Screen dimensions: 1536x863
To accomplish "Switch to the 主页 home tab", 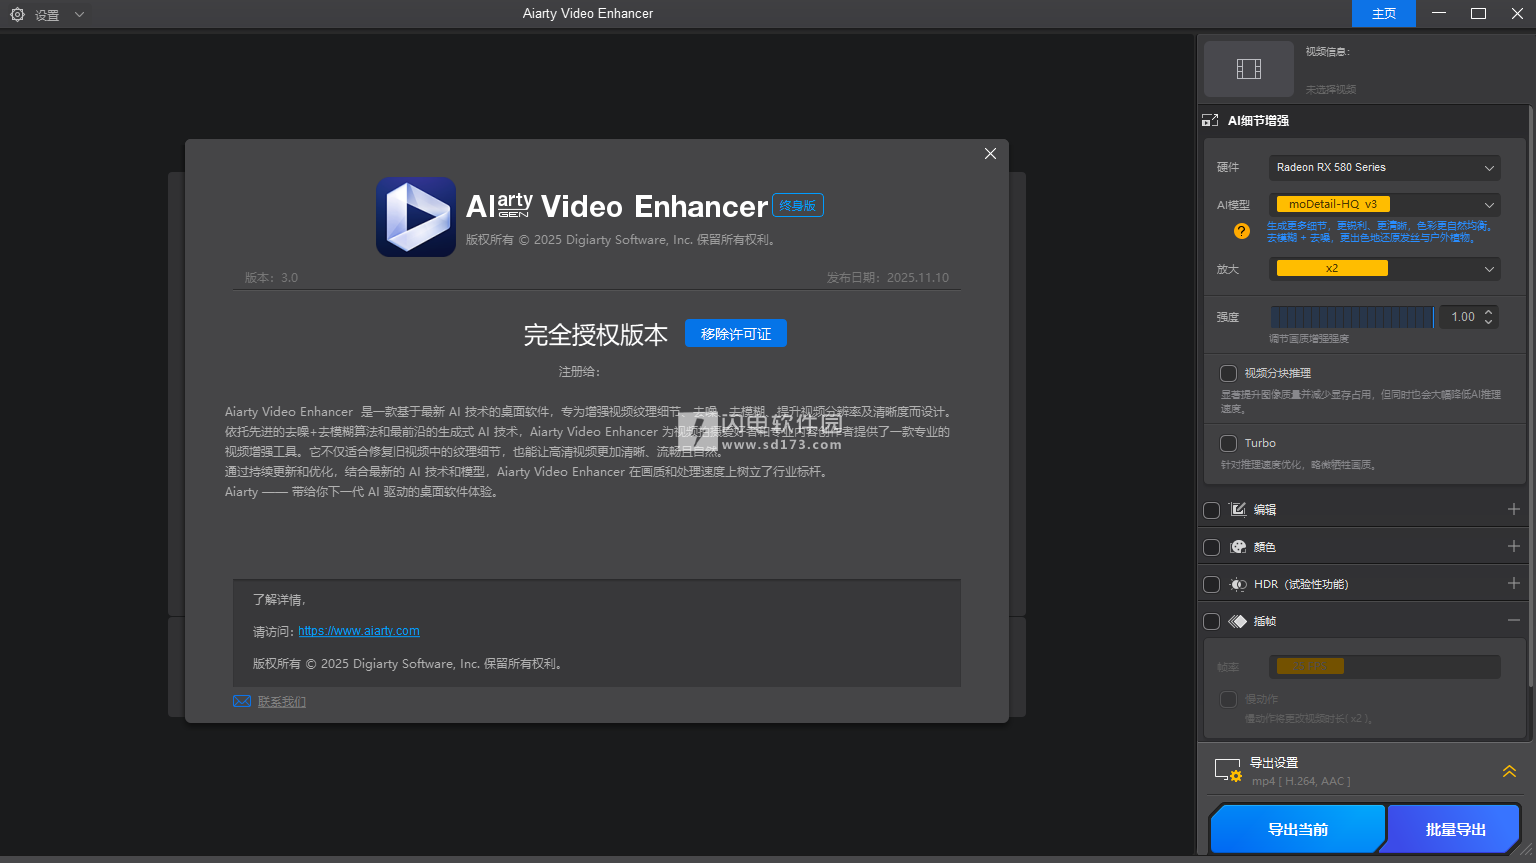I will [1383, 14].
